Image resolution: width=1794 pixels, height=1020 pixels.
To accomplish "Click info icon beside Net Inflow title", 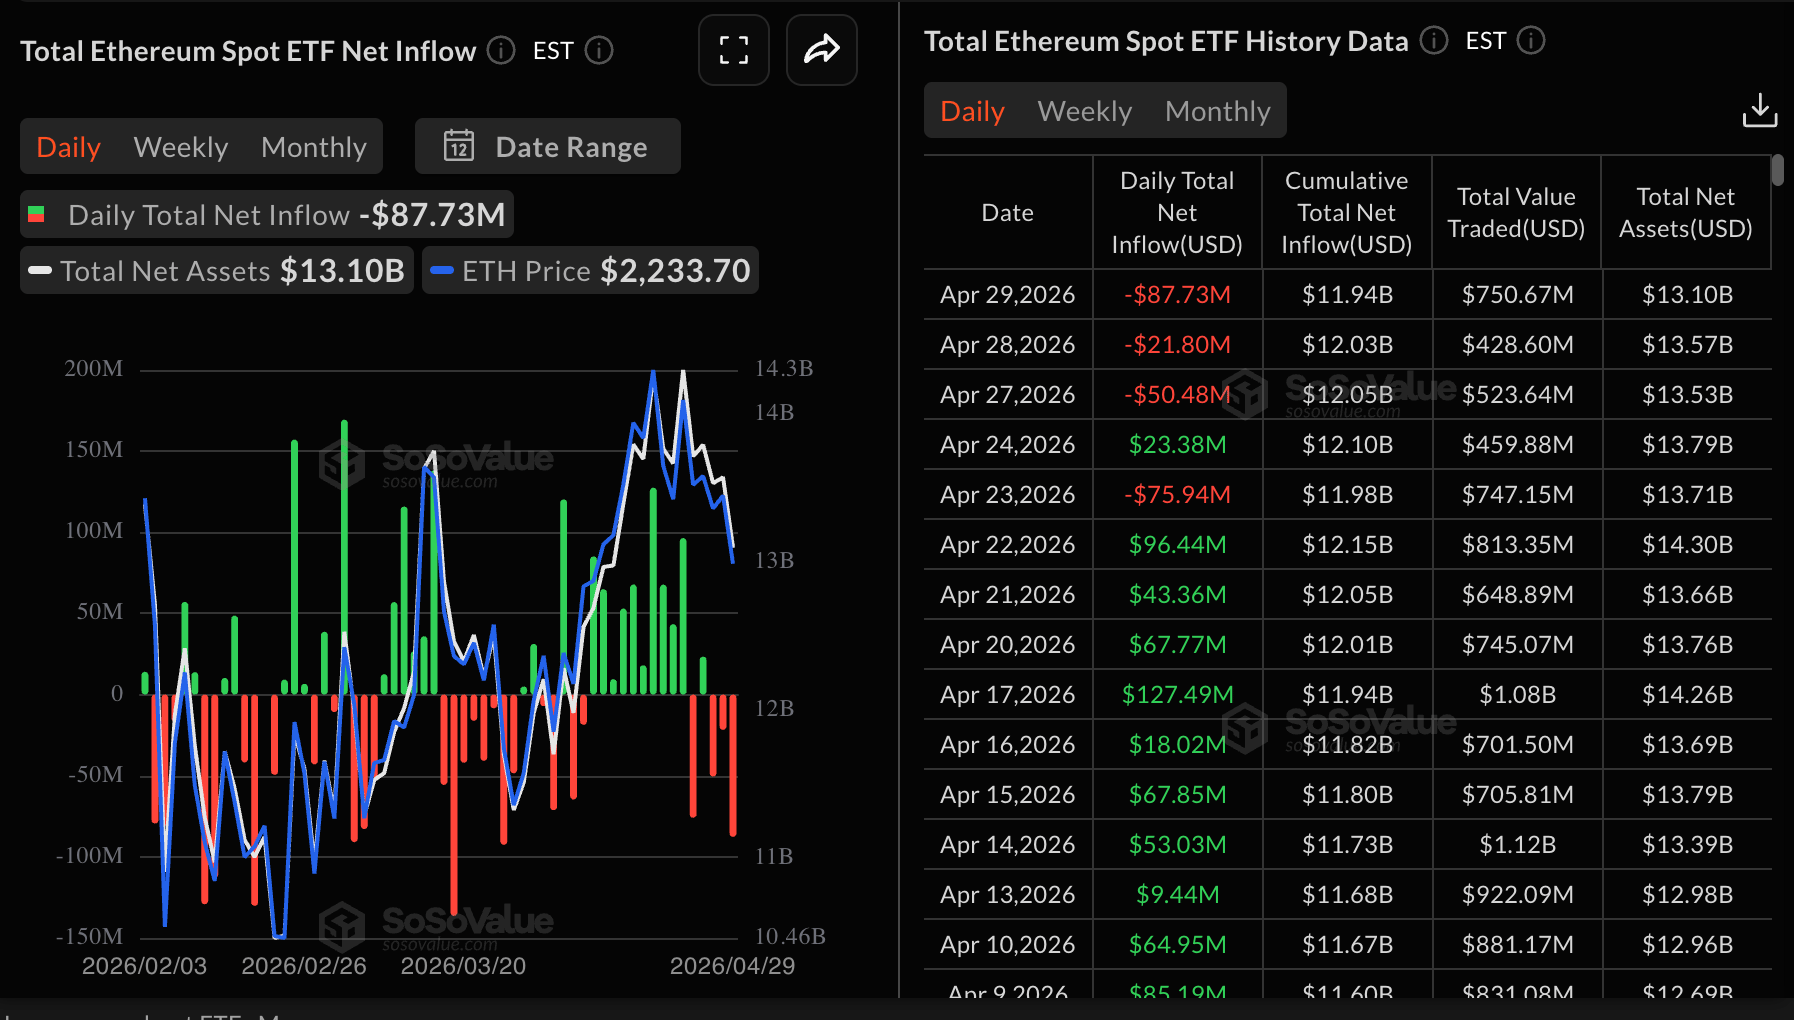I will pyautogui.click(x=501, y=50).
